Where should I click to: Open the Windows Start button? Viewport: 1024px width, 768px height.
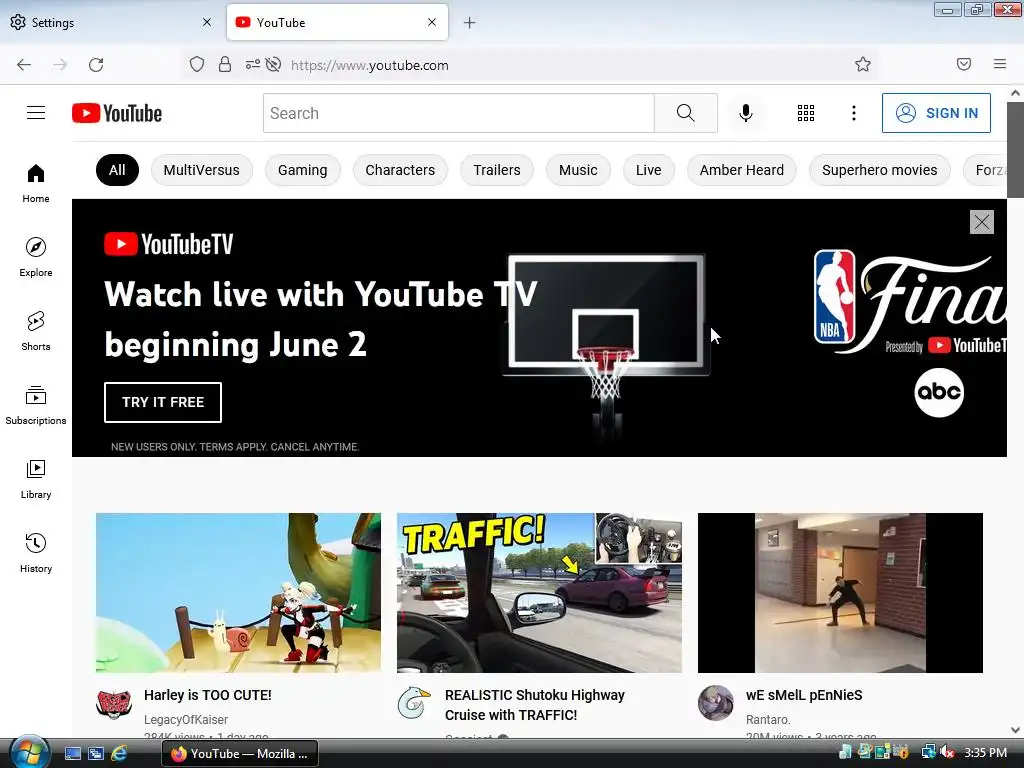(27, 752)
